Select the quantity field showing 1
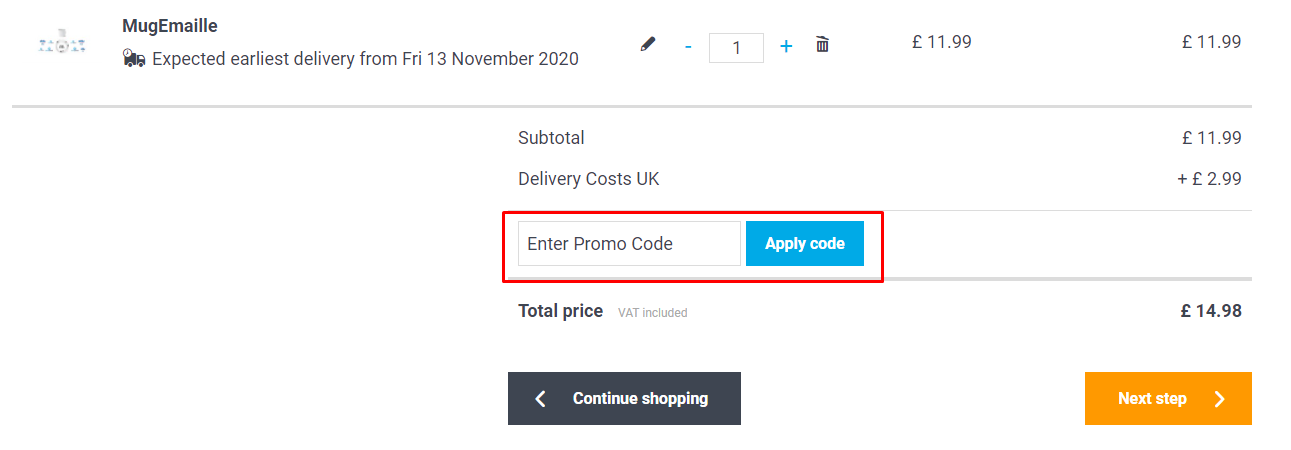Image resolution: width=1291 pixels, height=450 pixels. pos(736,47)
